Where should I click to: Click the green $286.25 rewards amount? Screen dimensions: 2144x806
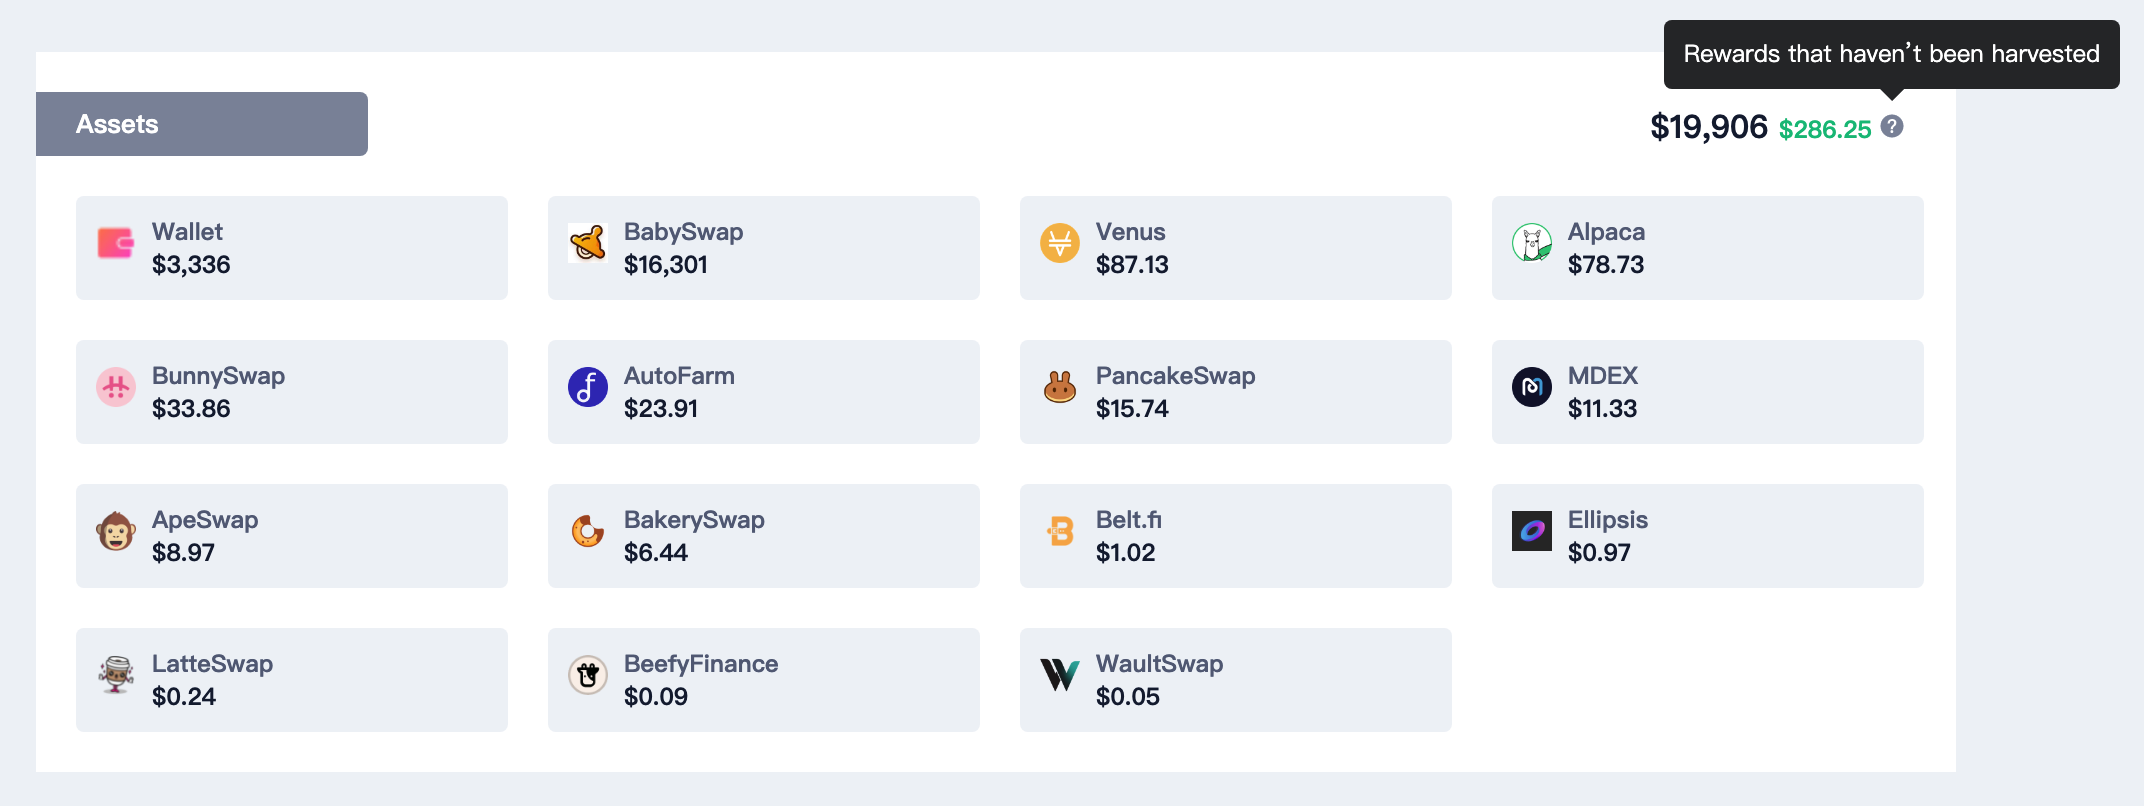pyautogui.click(x=1825, y=129)
